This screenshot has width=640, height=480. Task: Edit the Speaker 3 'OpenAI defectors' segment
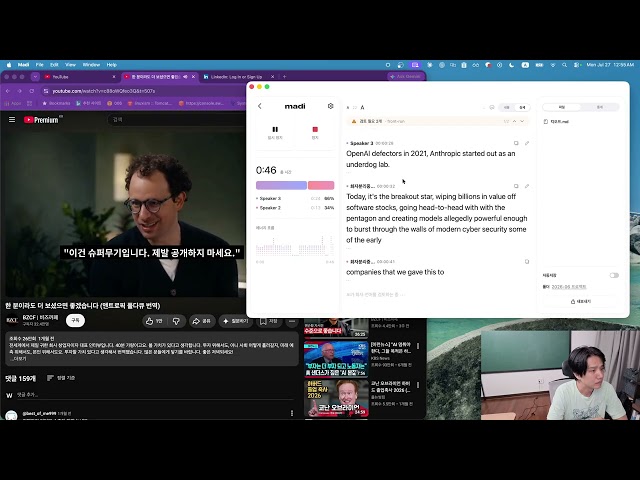coord(527,143)
